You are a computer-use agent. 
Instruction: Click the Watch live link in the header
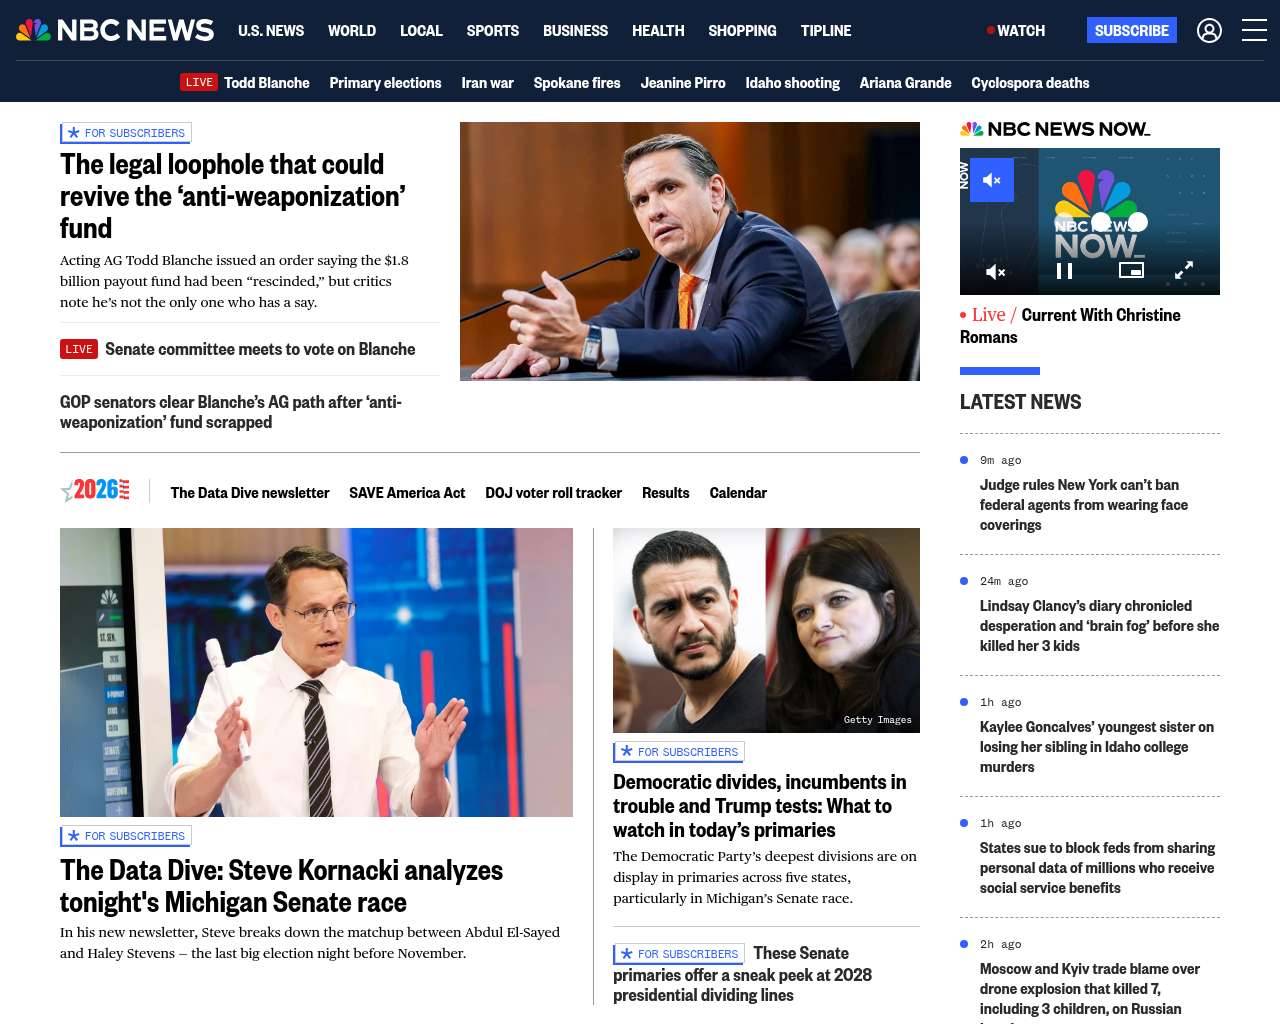pos(1016,31)
